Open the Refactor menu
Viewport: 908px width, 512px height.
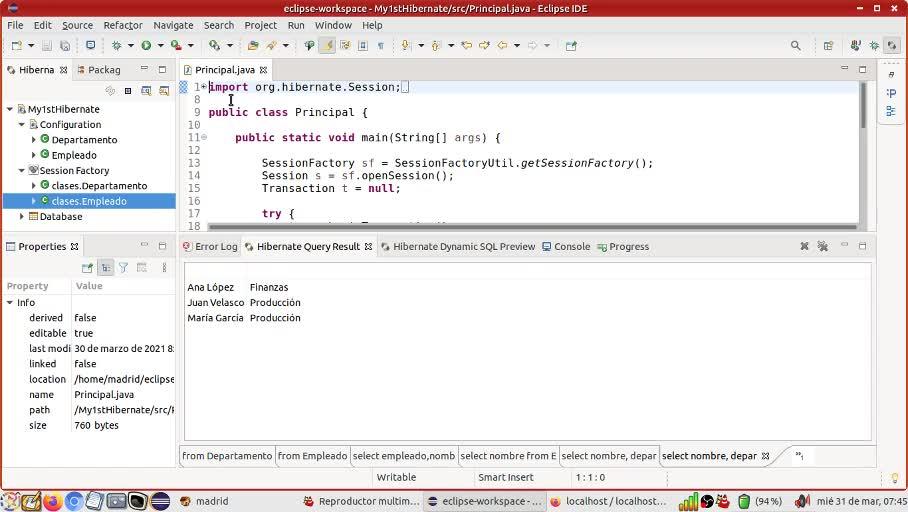(x=122, y=25)
